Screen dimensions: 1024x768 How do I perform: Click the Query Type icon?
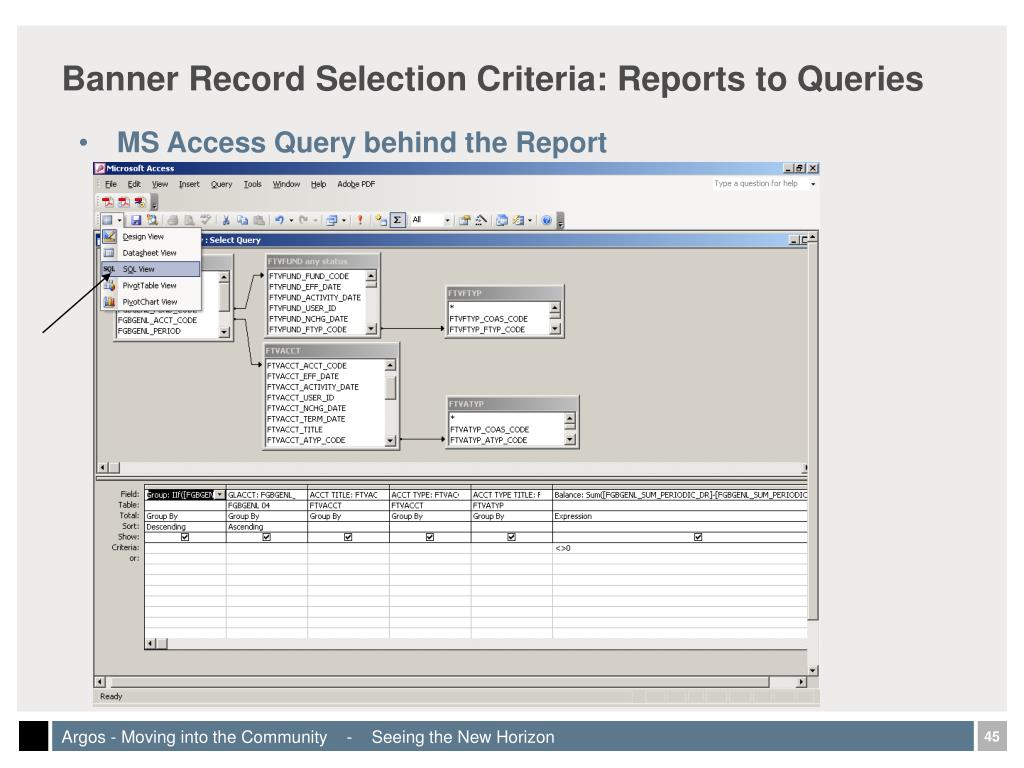pyautogui.click(x=332, y=220)
